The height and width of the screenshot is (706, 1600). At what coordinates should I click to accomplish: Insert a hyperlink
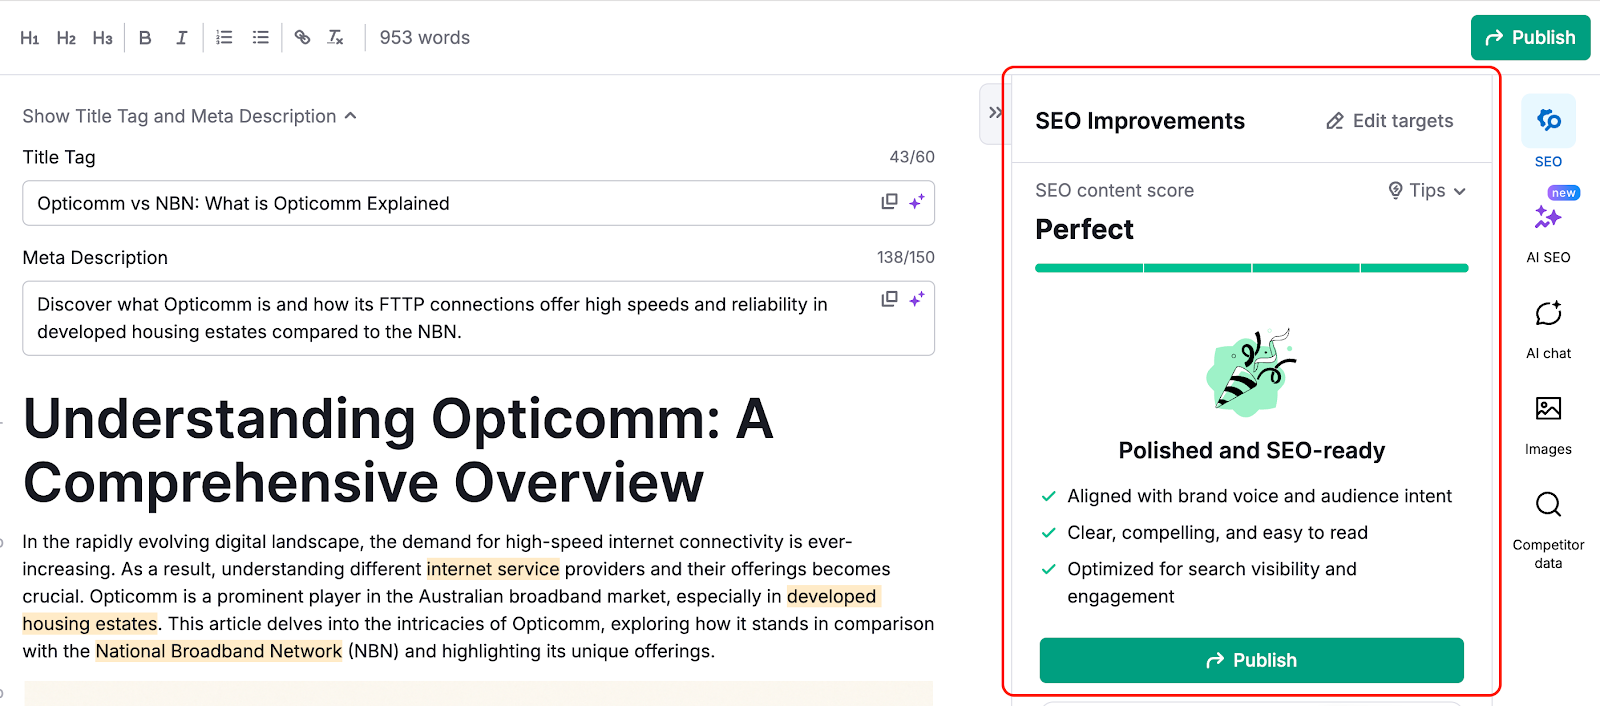[301, 37]
